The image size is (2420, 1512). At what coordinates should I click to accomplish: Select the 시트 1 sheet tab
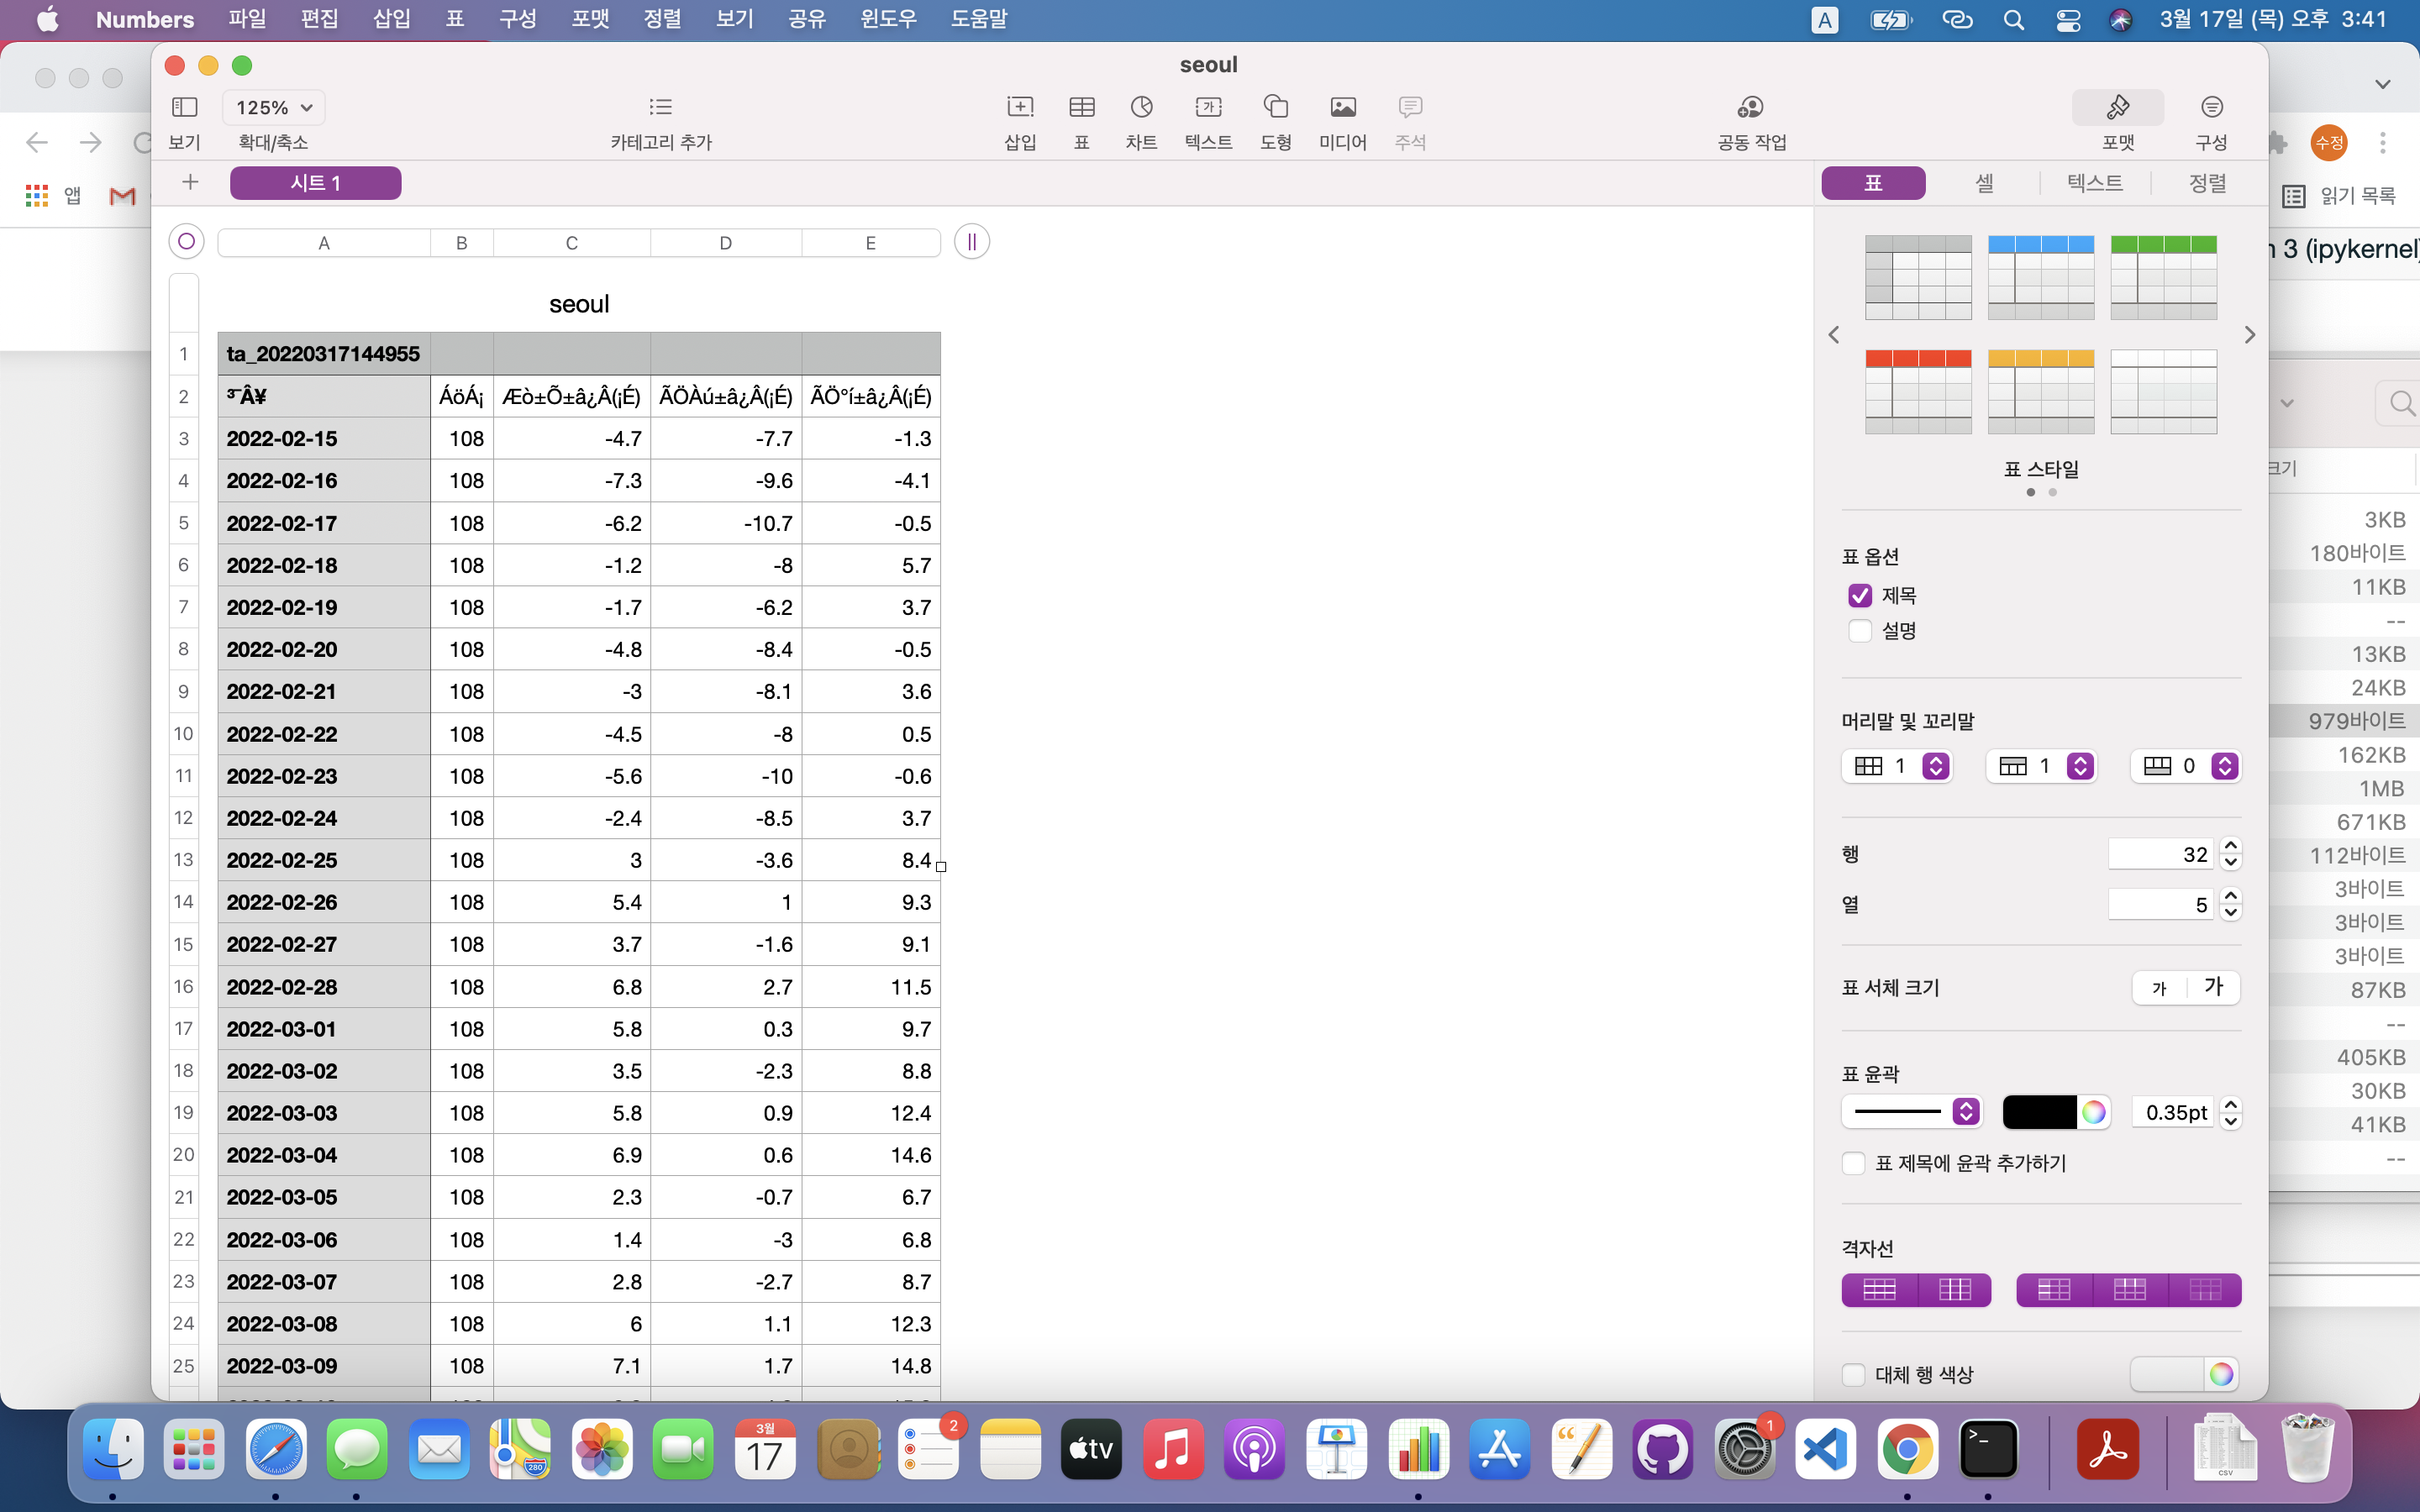315,183
